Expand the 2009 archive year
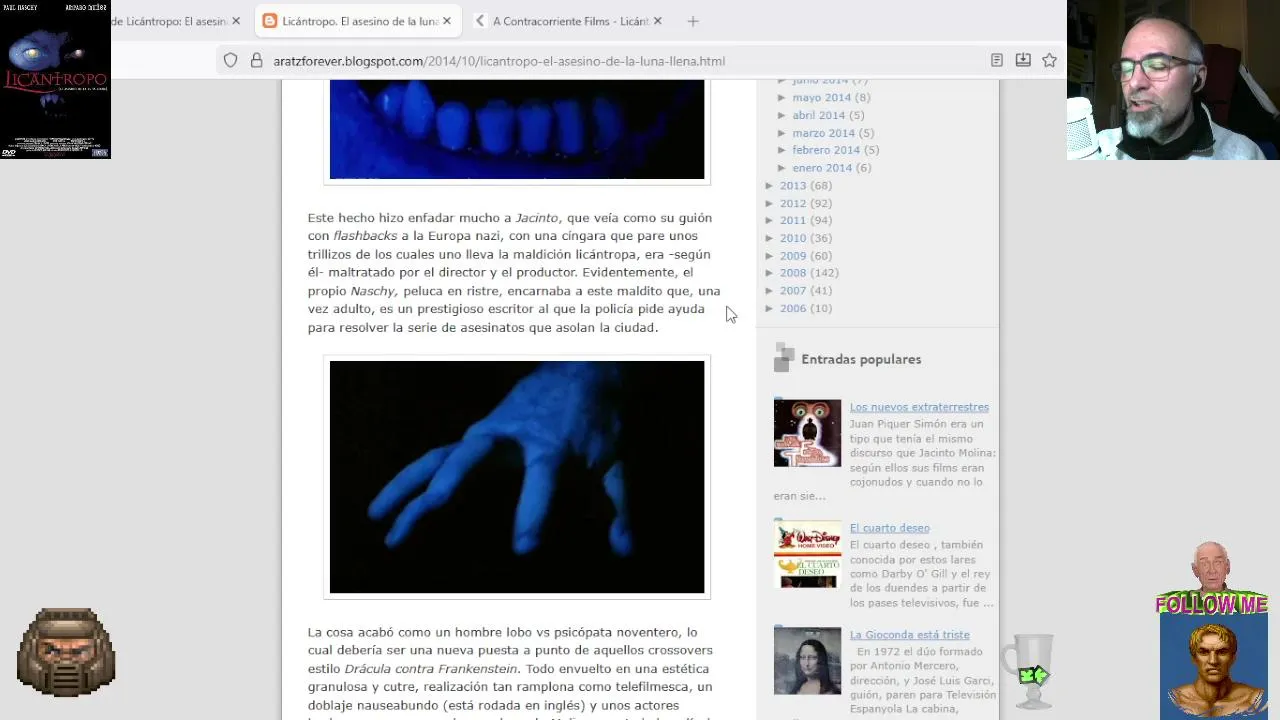Image resolution: width=1280 pixels, height=720 pixels. click(770, 256)
